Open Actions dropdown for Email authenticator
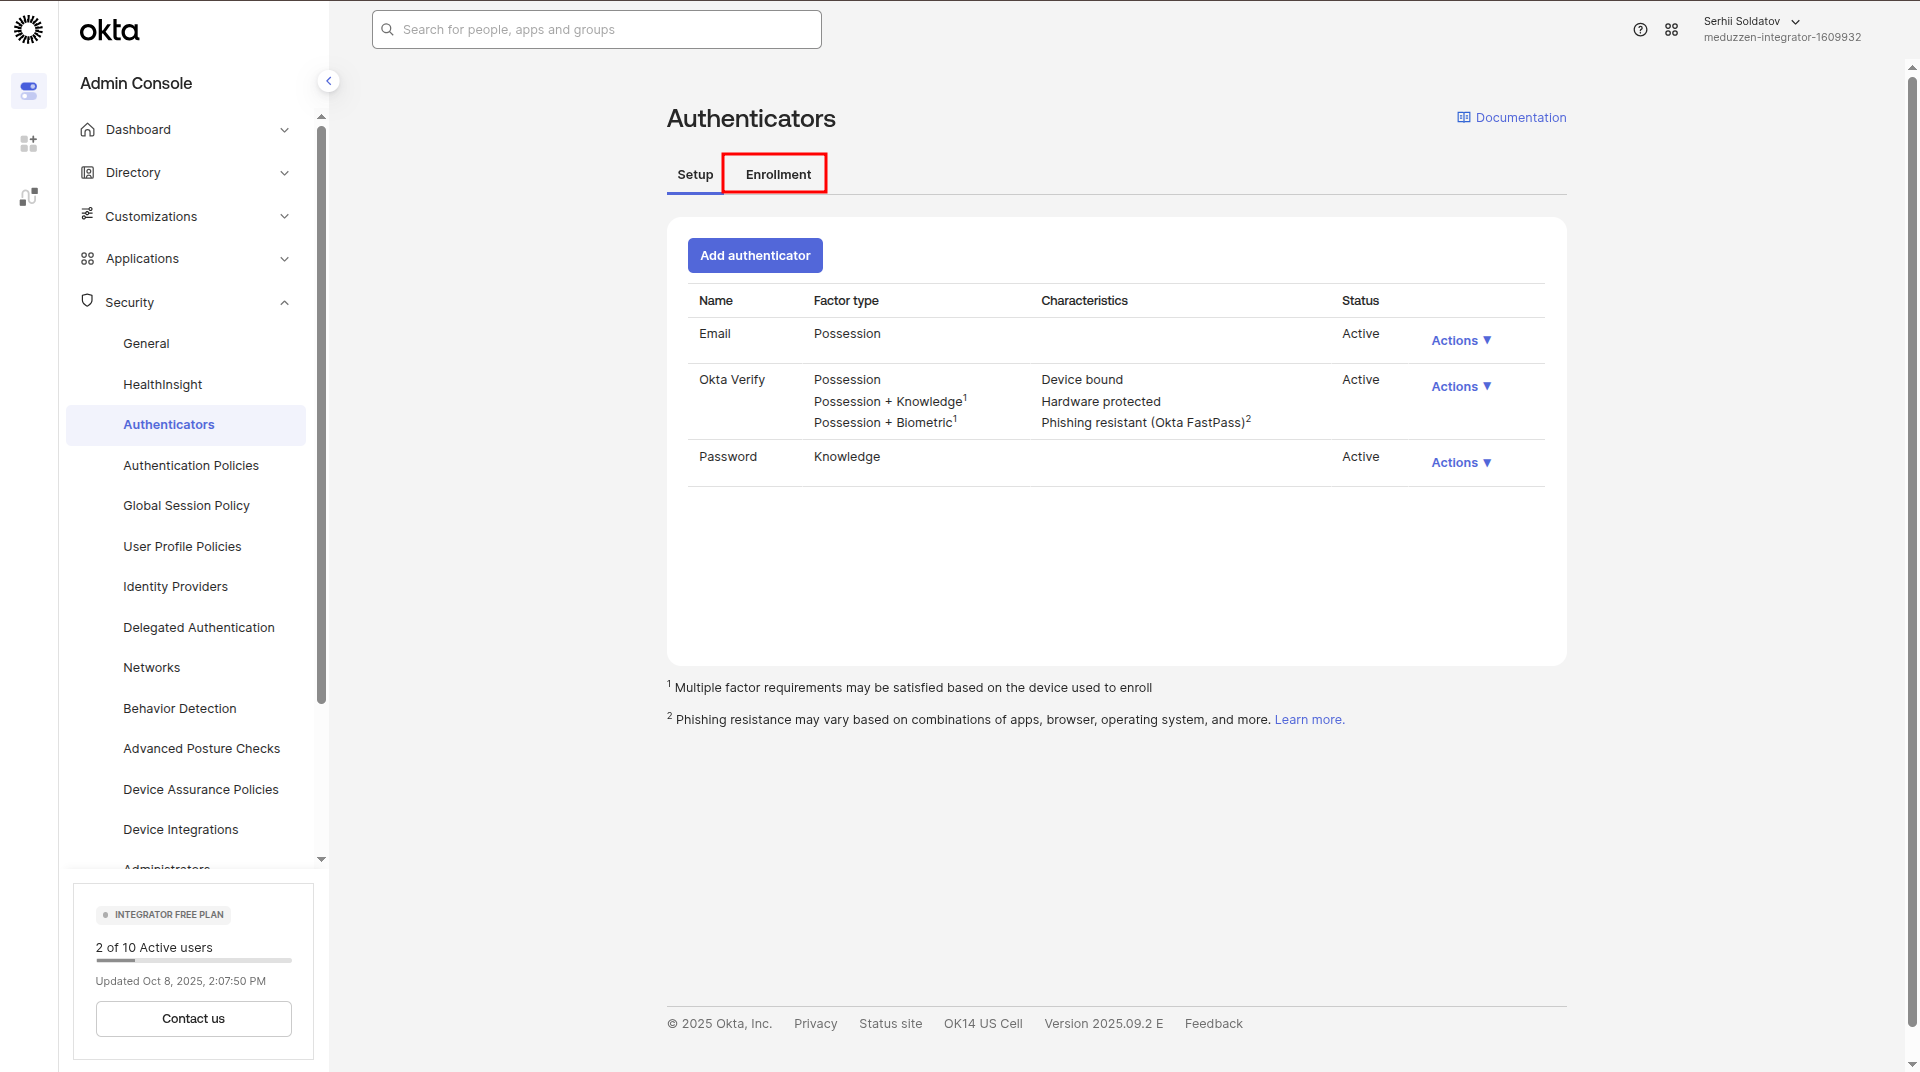This screenshot has height=1072, width=1920. pyautogui.click(x=1461, y=341)
